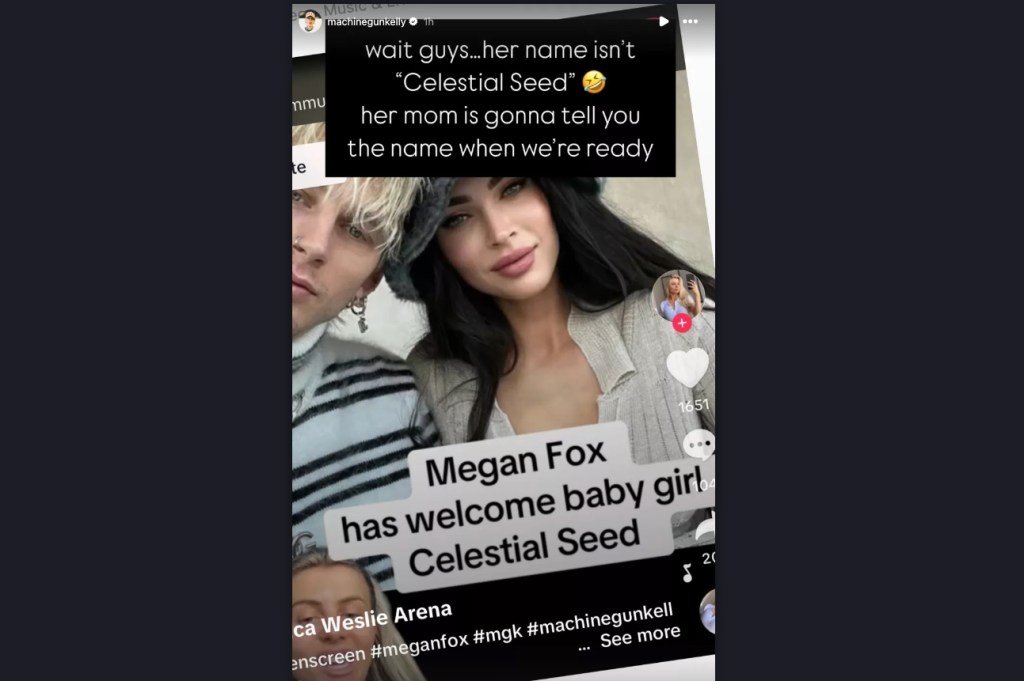1024x681 pixels.
Task: Click the Weslie Arena creator name
Action: (x=386, y=618)
